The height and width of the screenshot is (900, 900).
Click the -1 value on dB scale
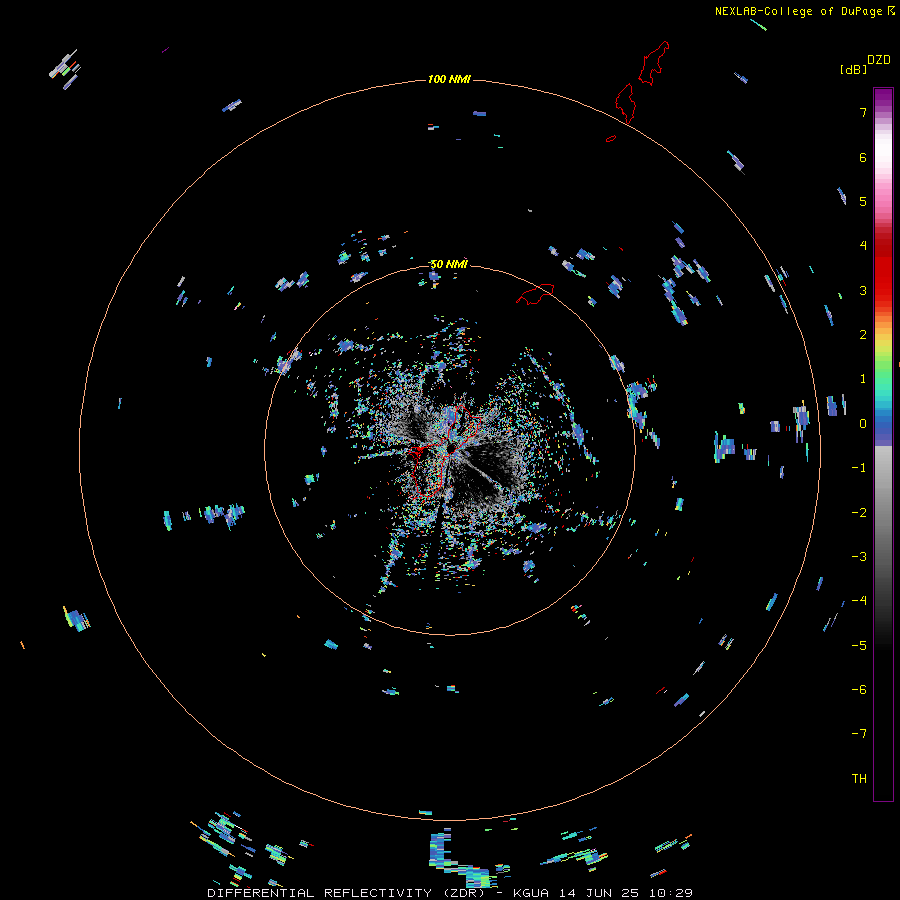click(859, 468)
